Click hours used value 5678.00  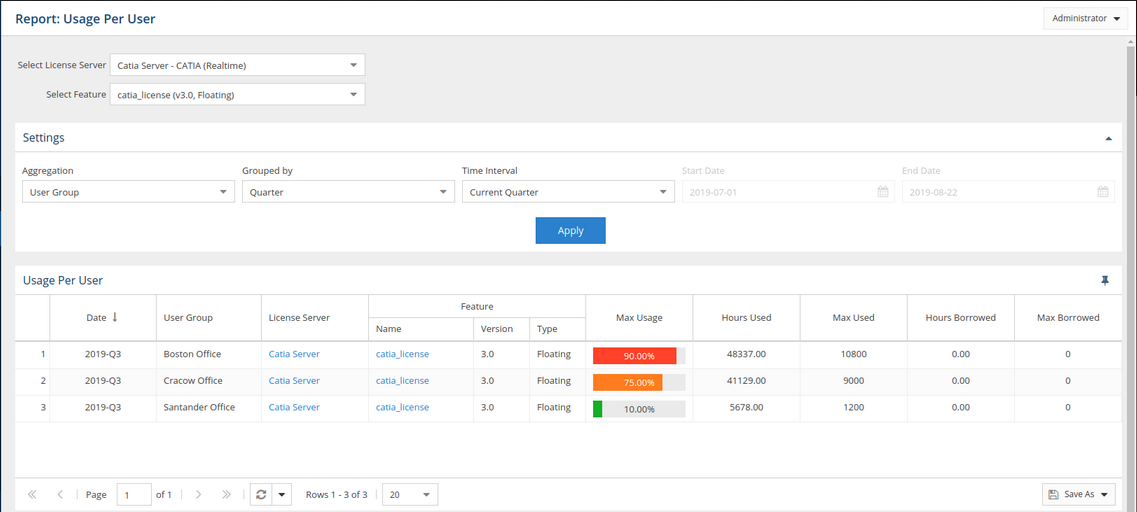click(746, 408)
